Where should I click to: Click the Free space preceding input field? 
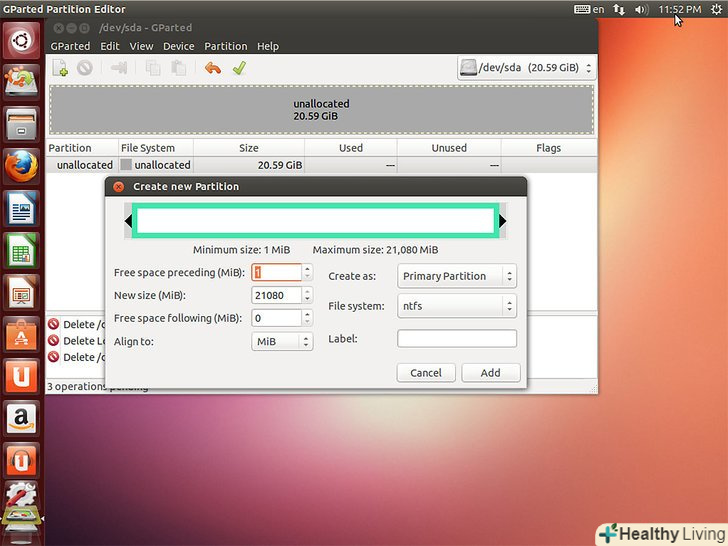[277, 273]
